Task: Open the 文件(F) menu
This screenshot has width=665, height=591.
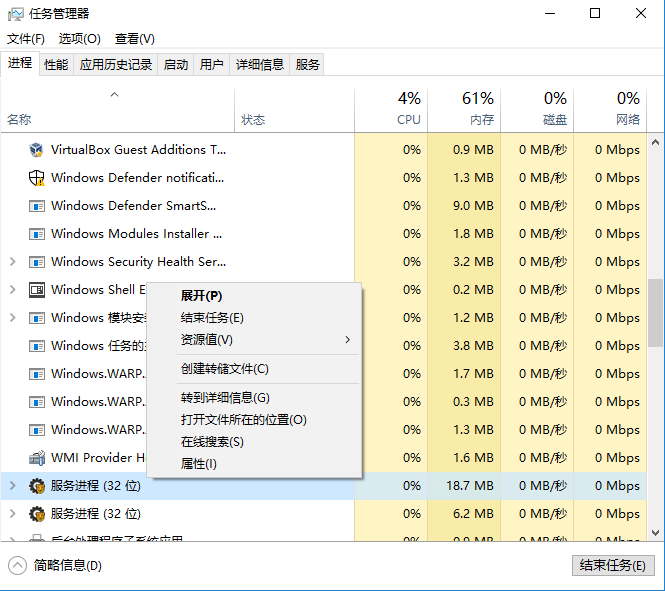Action: (x=26, y=39)
